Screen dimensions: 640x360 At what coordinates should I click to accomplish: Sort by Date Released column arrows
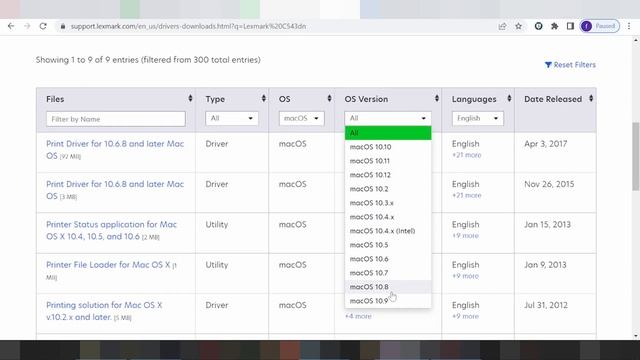(591, 98)
